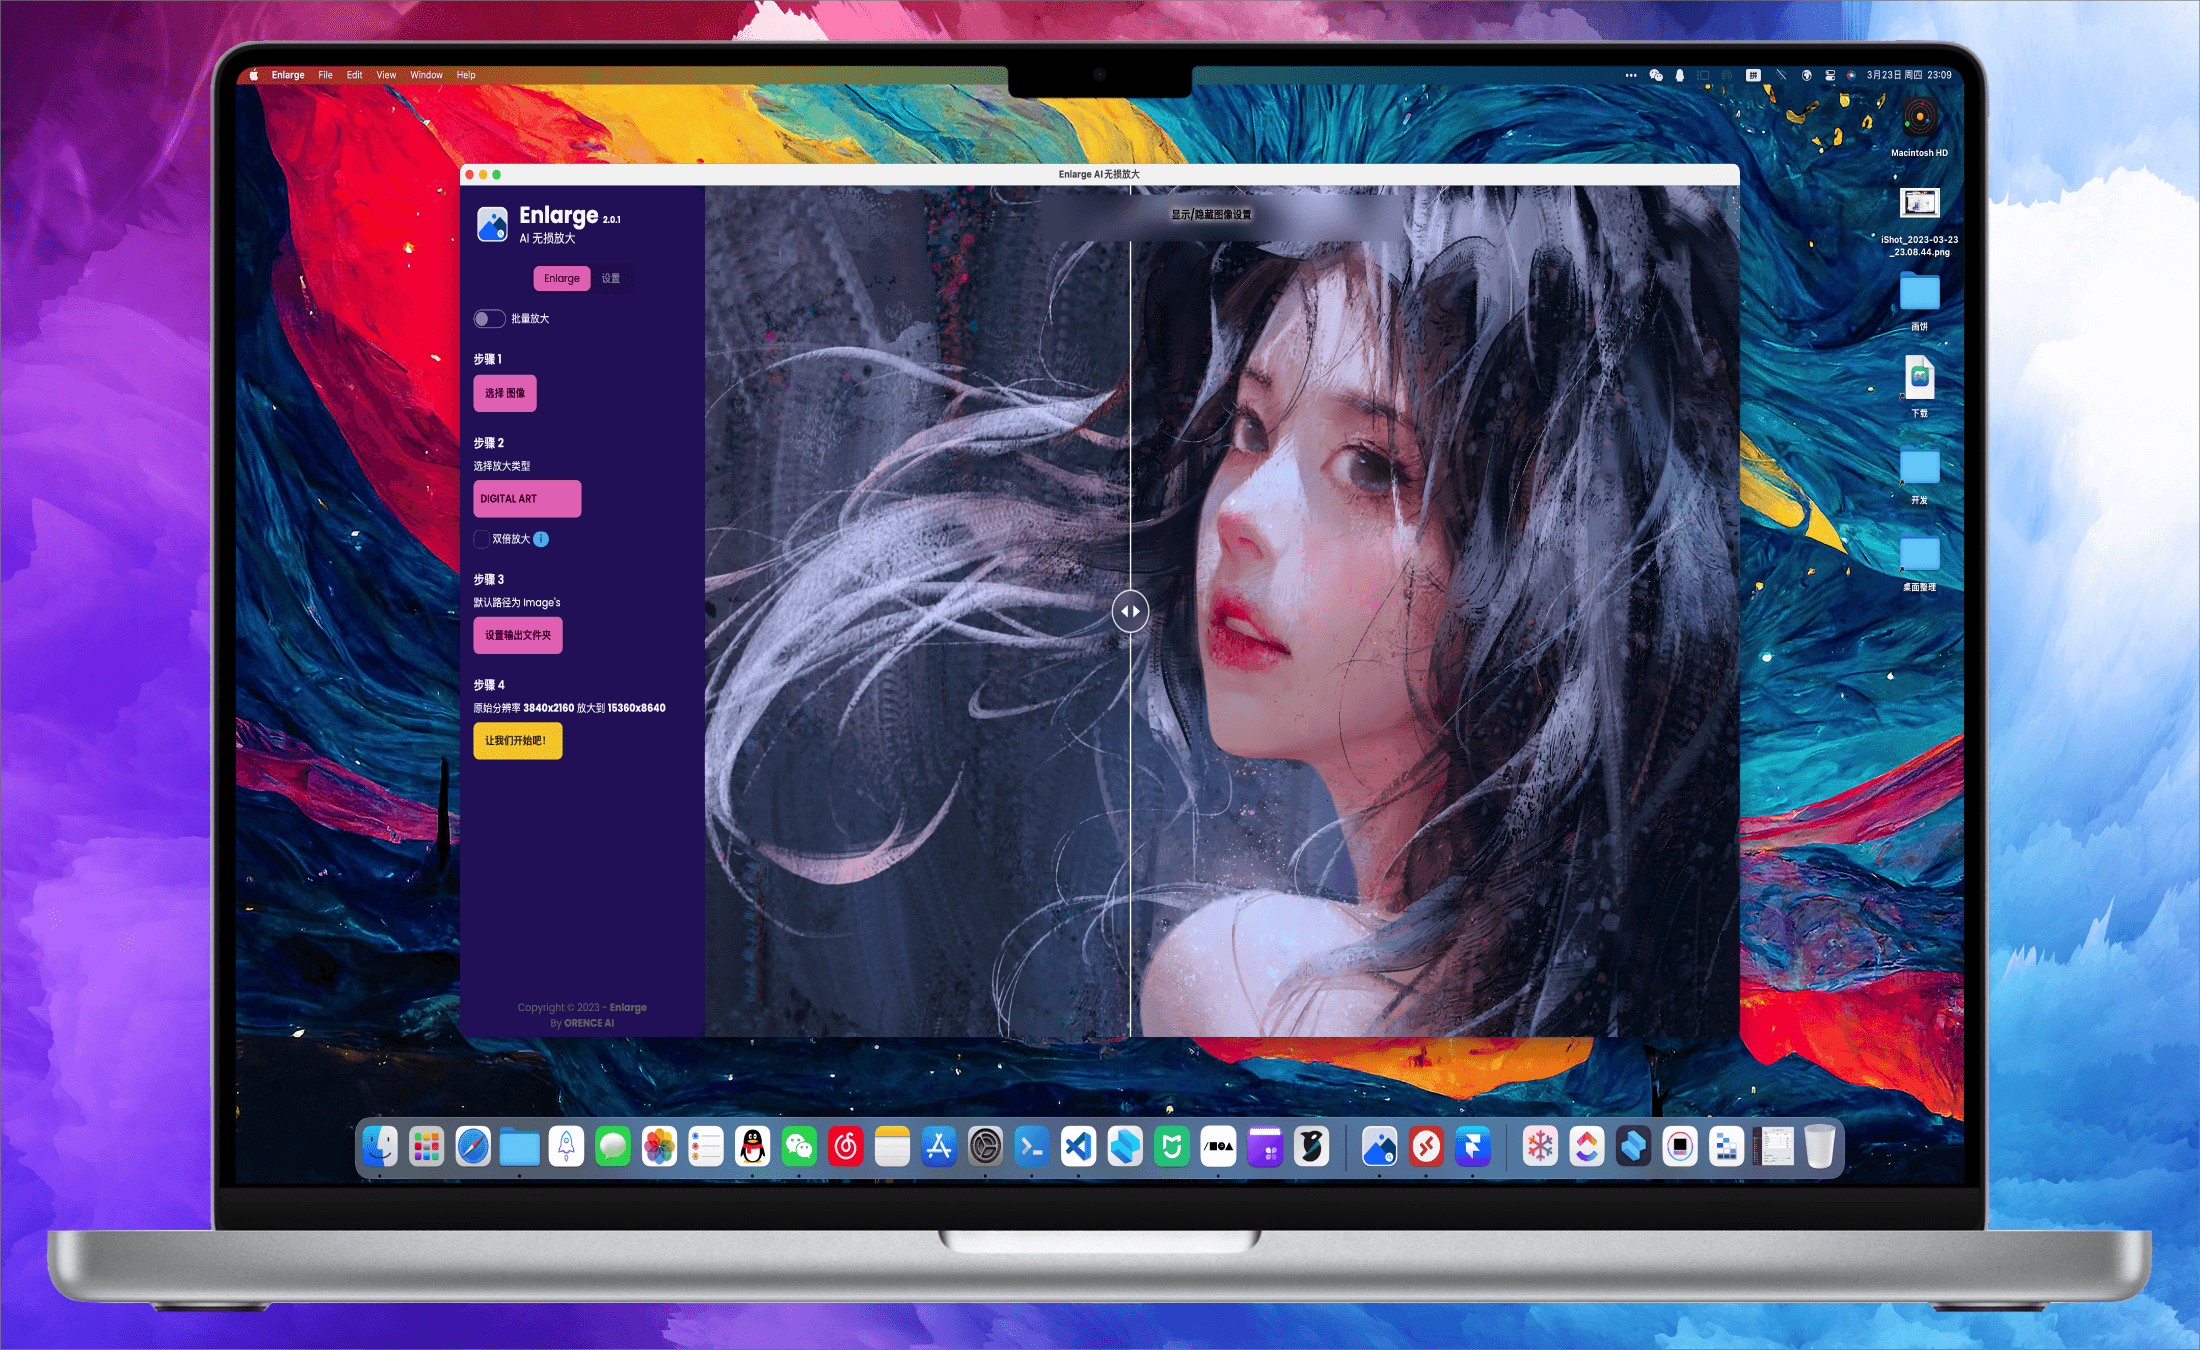Switch to the 设置 tab

coord(611,279)
